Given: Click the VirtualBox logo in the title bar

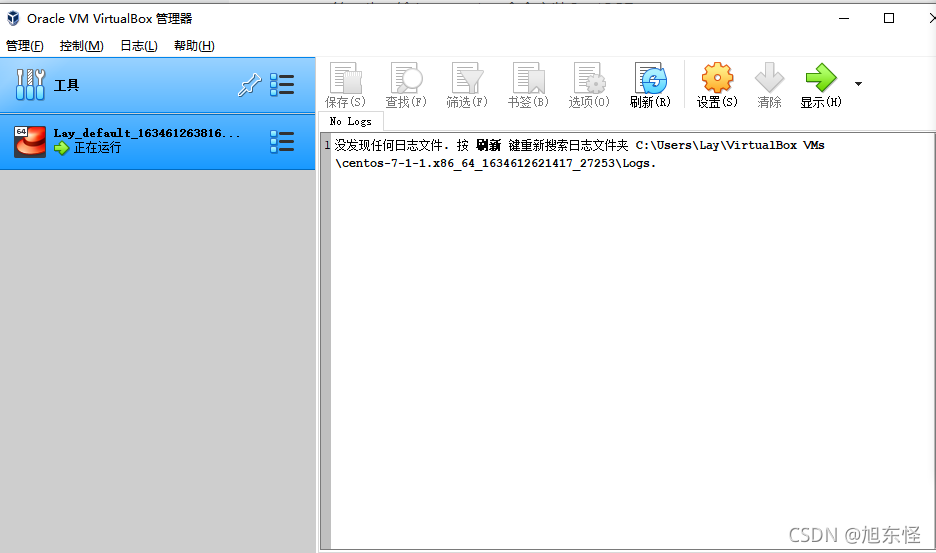Looking at the screenshot, I should pos(13,19).
